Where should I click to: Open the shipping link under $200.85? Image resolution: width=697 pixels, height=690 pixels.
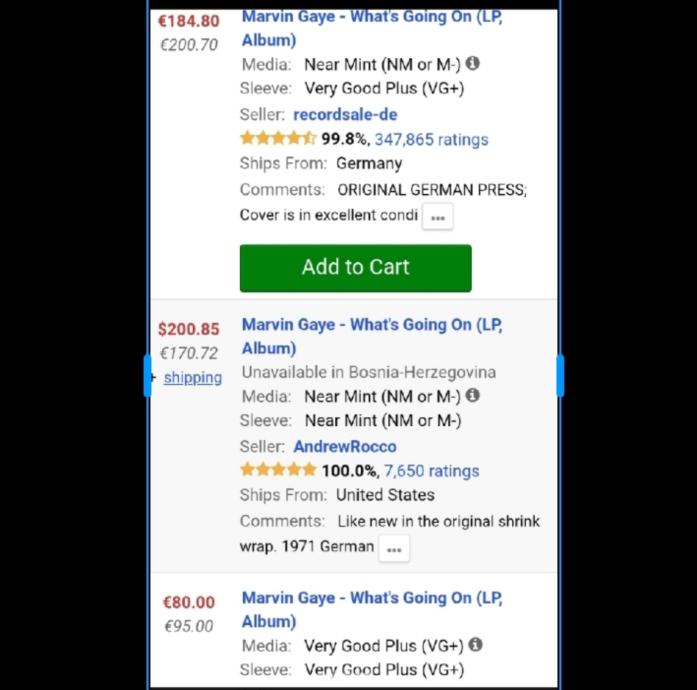pos(193,377)
